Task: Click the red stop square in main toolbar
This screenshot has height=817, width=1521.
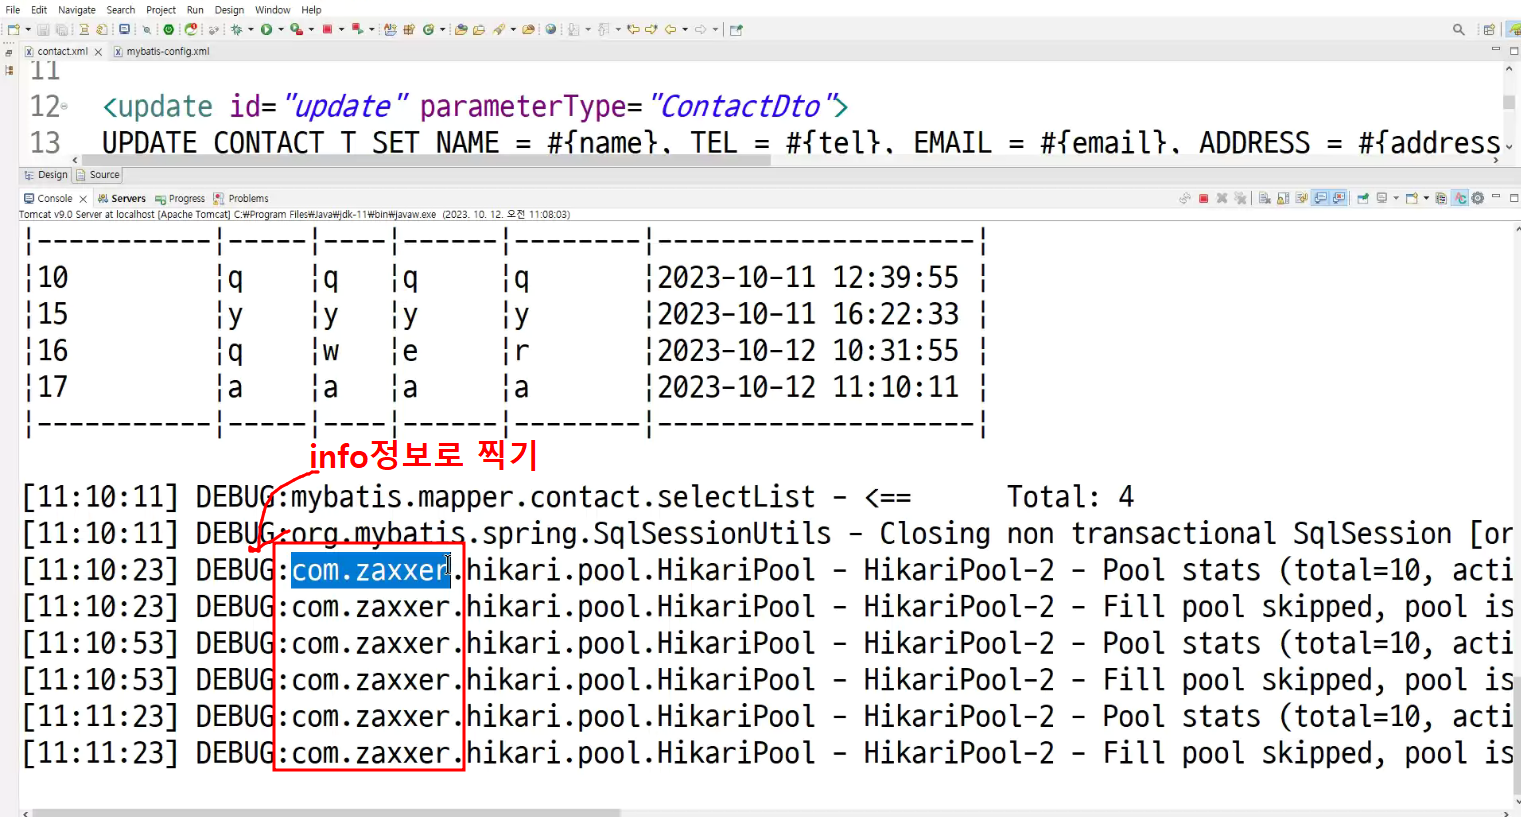Action: point(327,29)
